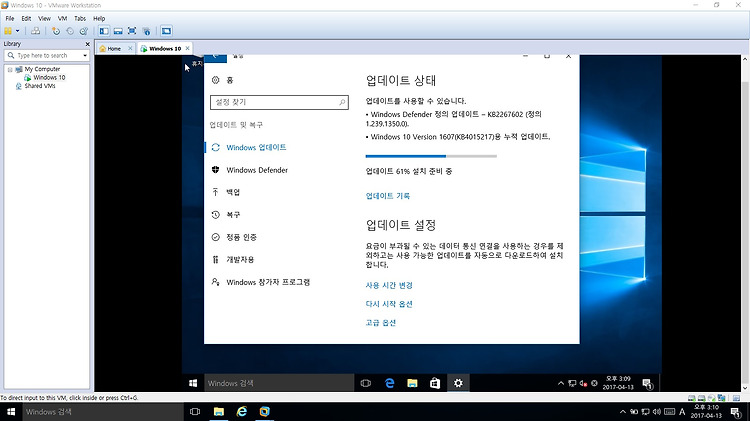Open the guest Action Center notification icon

(x=648, y=383)
